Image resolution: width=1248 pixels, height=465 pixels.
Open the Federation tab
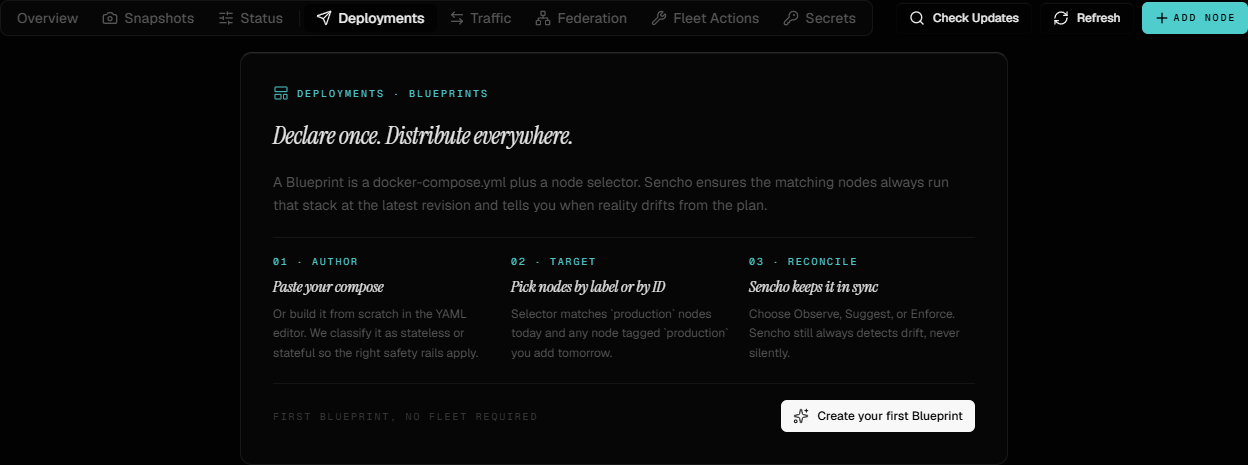point(581,18)
